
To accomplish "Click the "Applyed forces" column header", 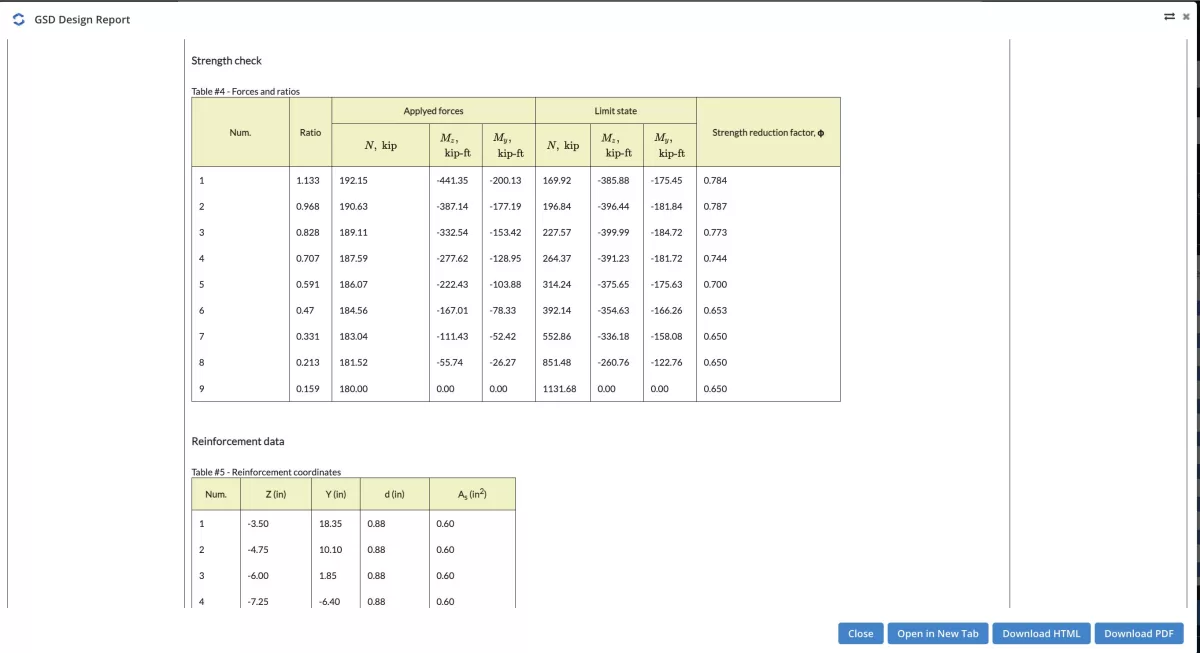I will pos(433,111).
